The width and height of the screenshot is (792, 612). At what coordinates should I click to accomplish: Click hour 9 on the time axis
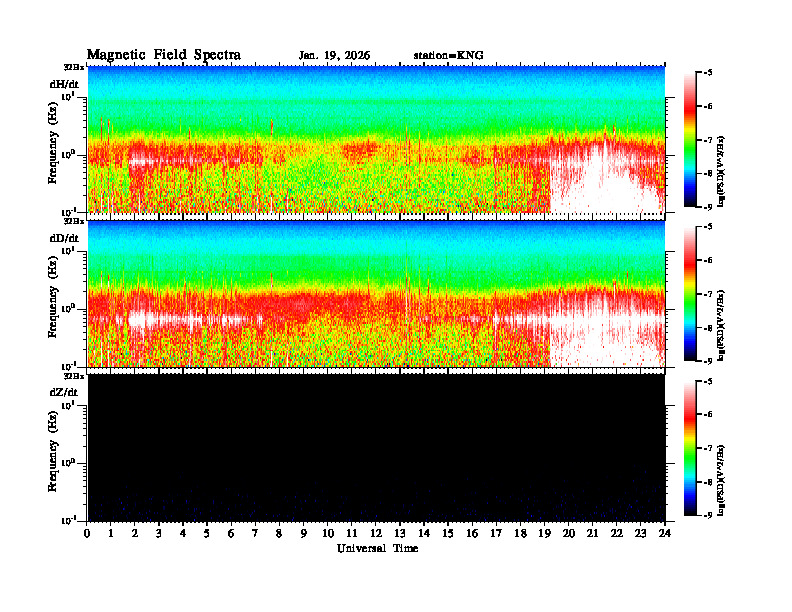pos(304,534)
